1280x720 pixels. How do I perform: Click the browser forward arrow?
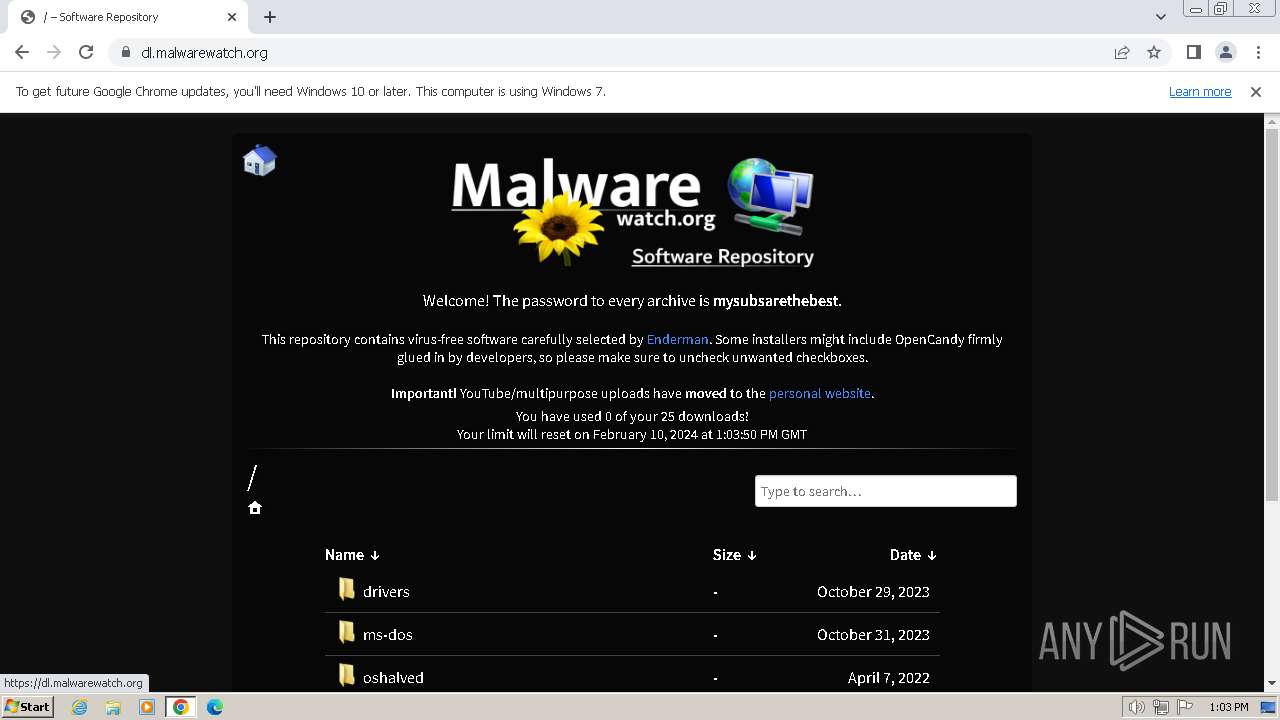(x=54, y=52)
